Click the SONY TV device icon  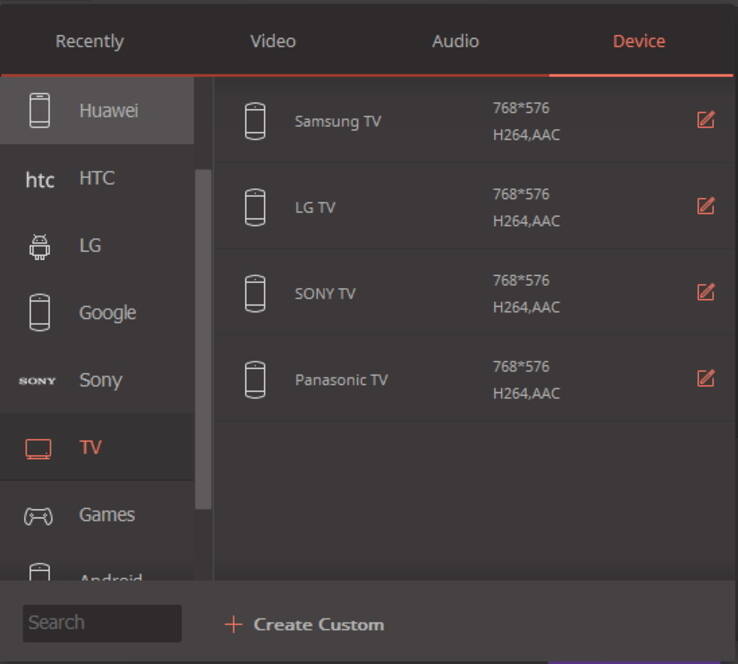click(255, 294)
